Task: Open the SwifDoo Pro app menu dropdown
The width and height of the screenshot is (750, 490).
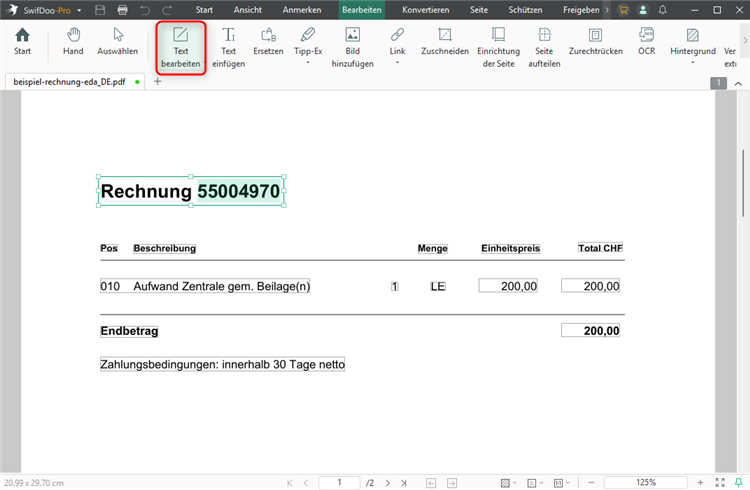Action: (x=79, y=10)
